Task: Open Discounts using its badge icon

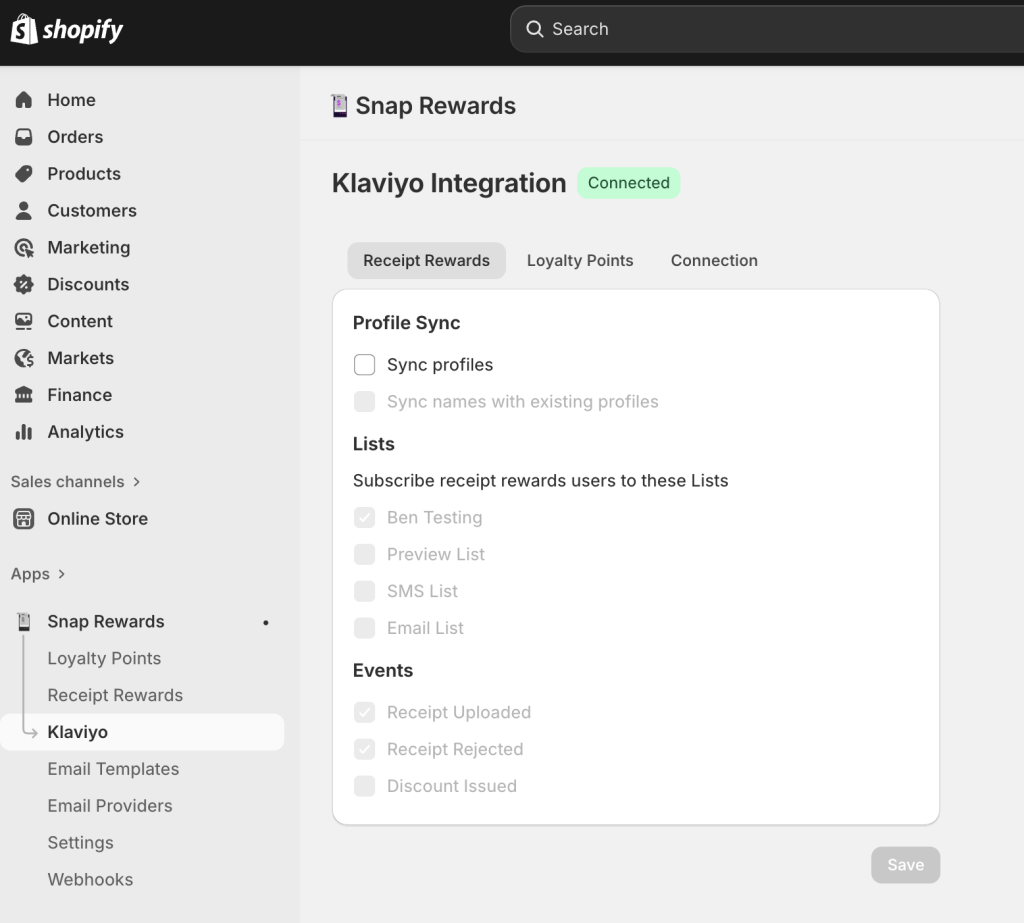Action: click(x=24, y=285)
